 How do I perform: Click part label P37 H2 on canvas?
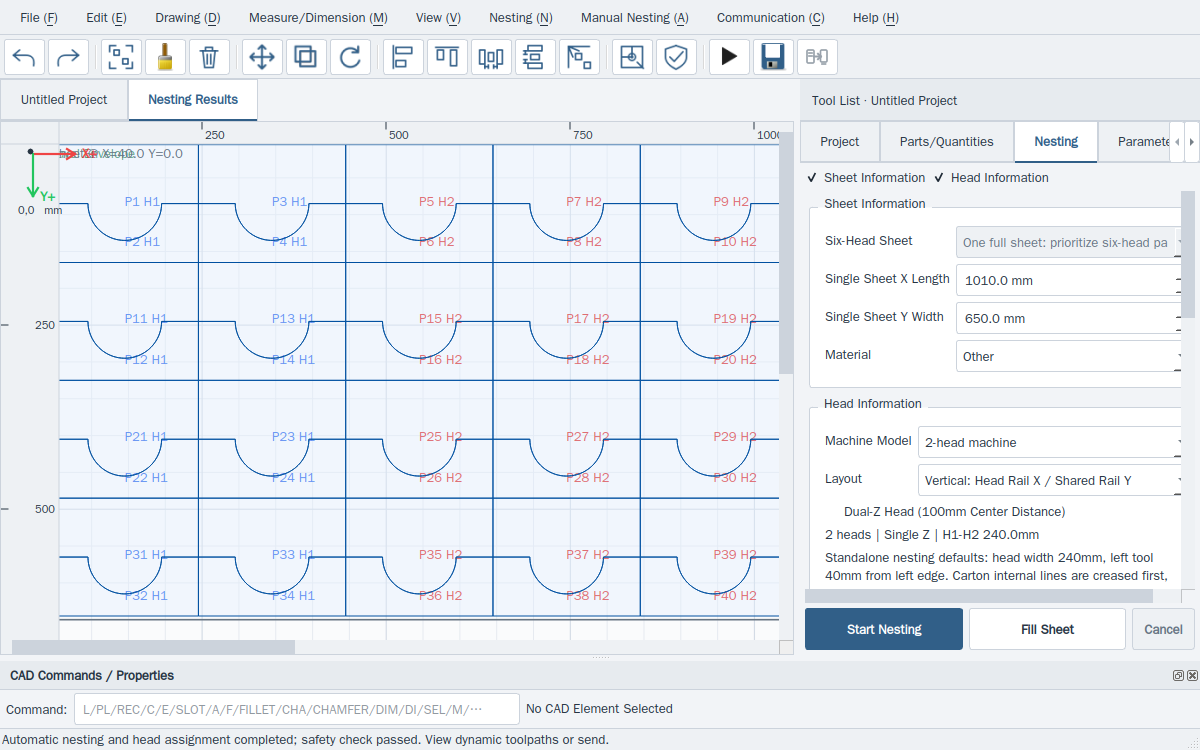click(x=587, y=555)
